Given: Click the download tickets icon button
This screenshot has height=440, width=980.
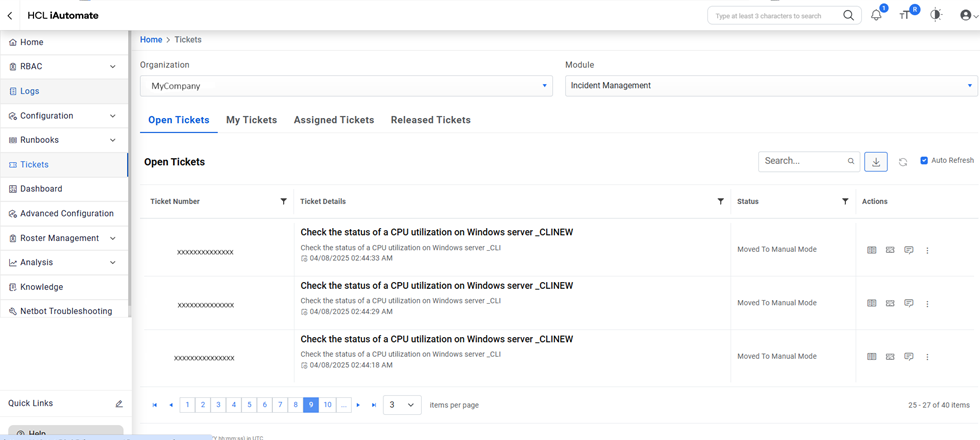Looking at the screenshot, I should pos(876,162).
